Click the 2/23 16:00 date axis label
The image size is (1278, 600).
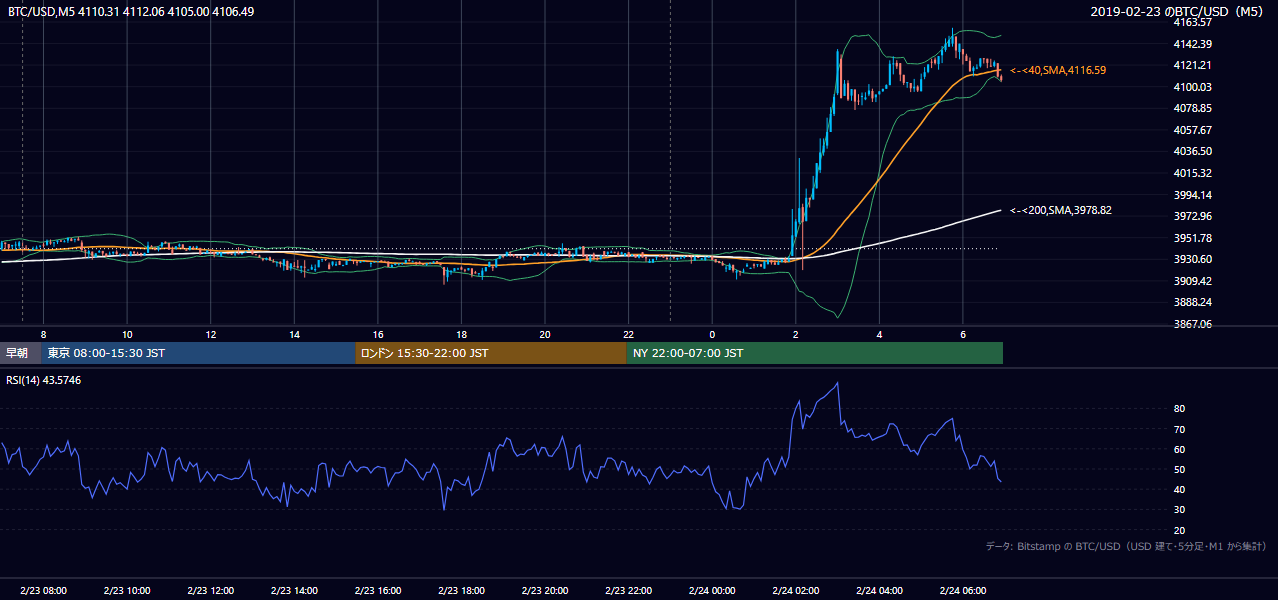tap(378, 591)
